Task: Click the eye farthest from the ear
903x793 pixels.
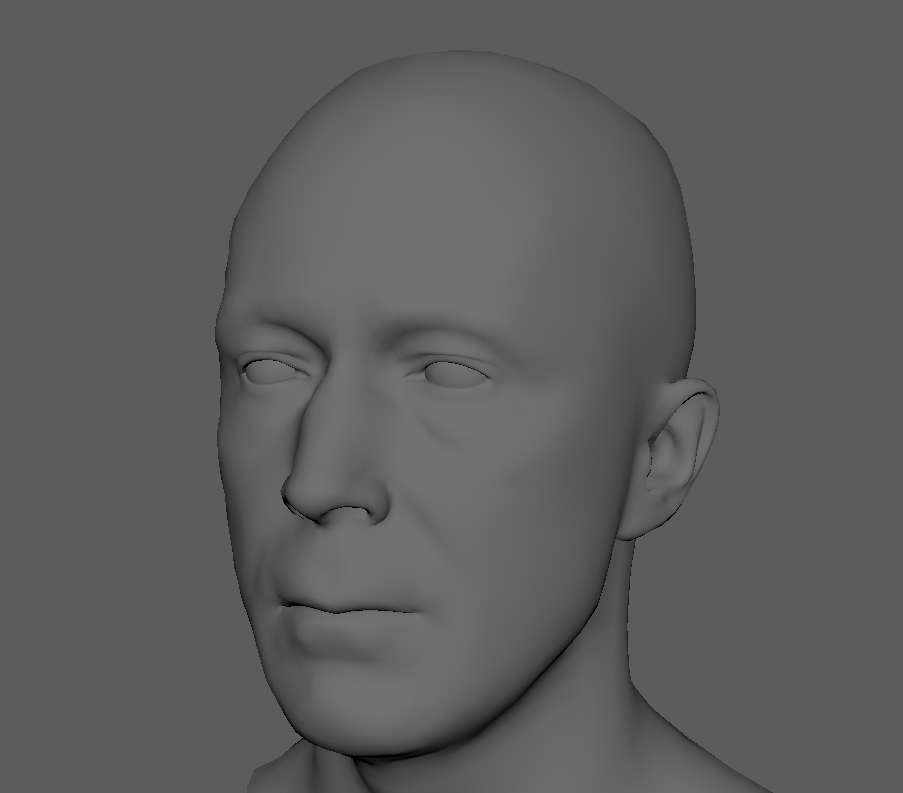Action: [x=271, y=371]
